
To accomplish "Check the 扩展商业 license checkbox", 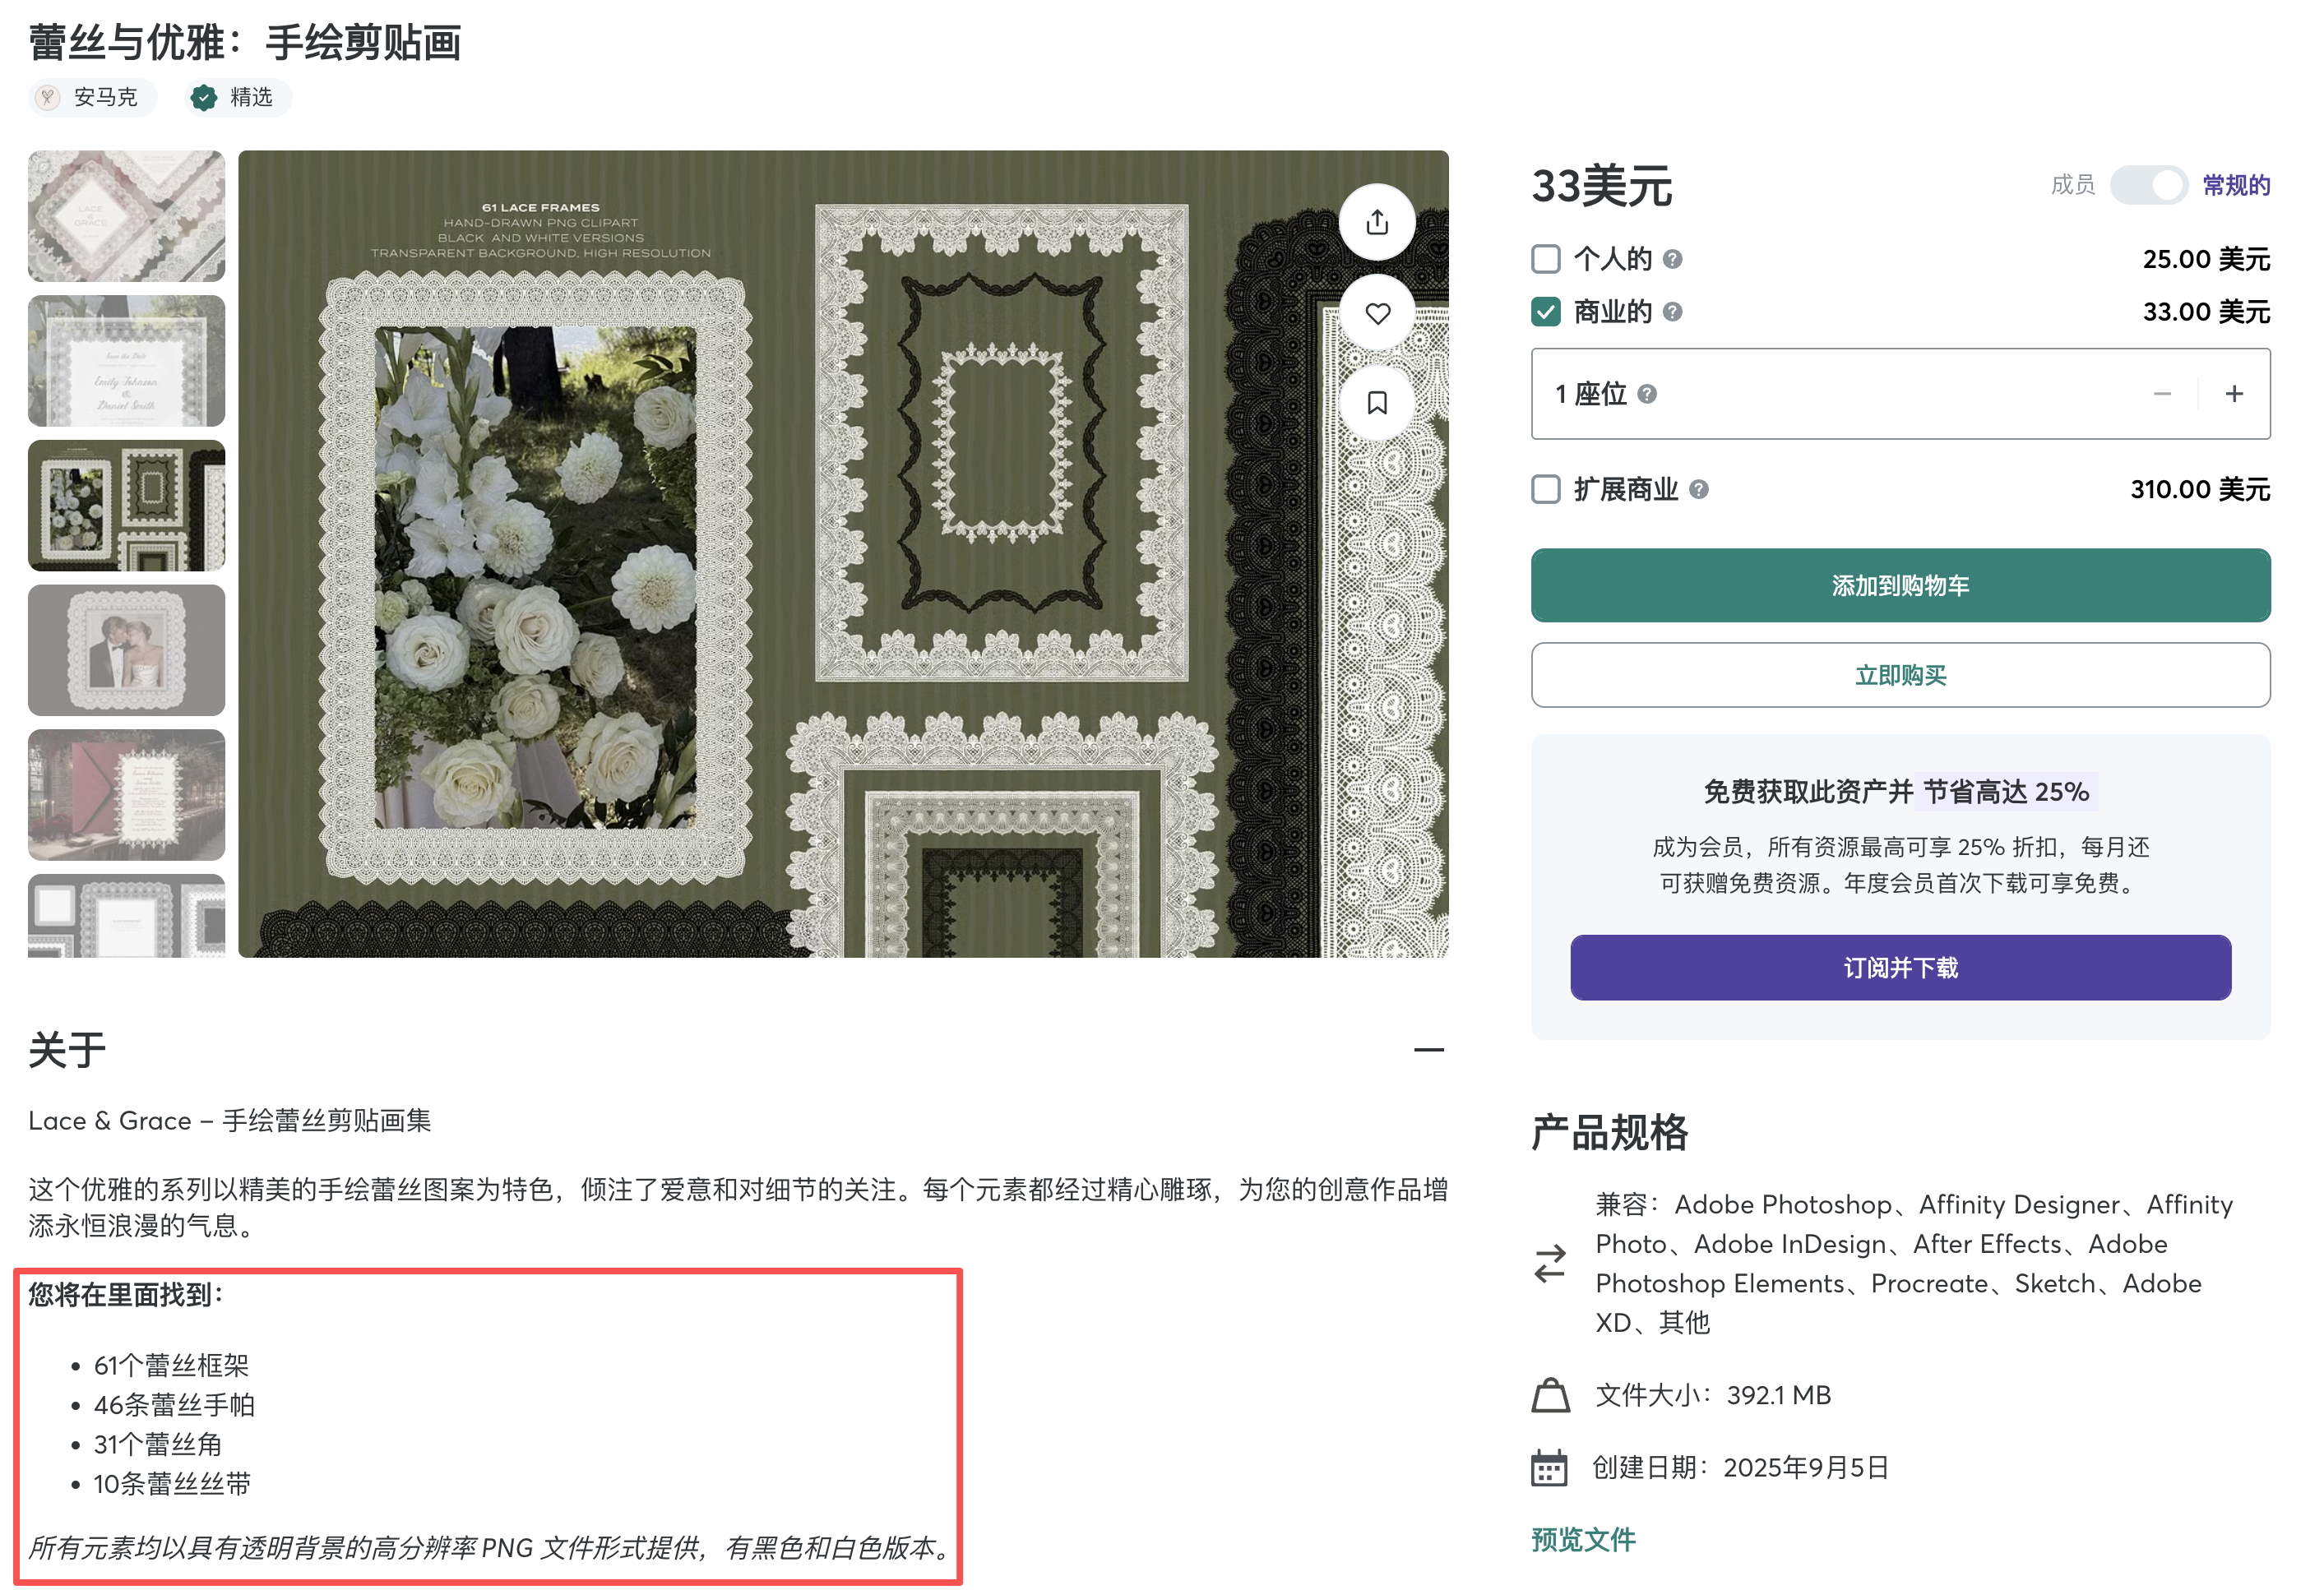I will point(1546,489).
